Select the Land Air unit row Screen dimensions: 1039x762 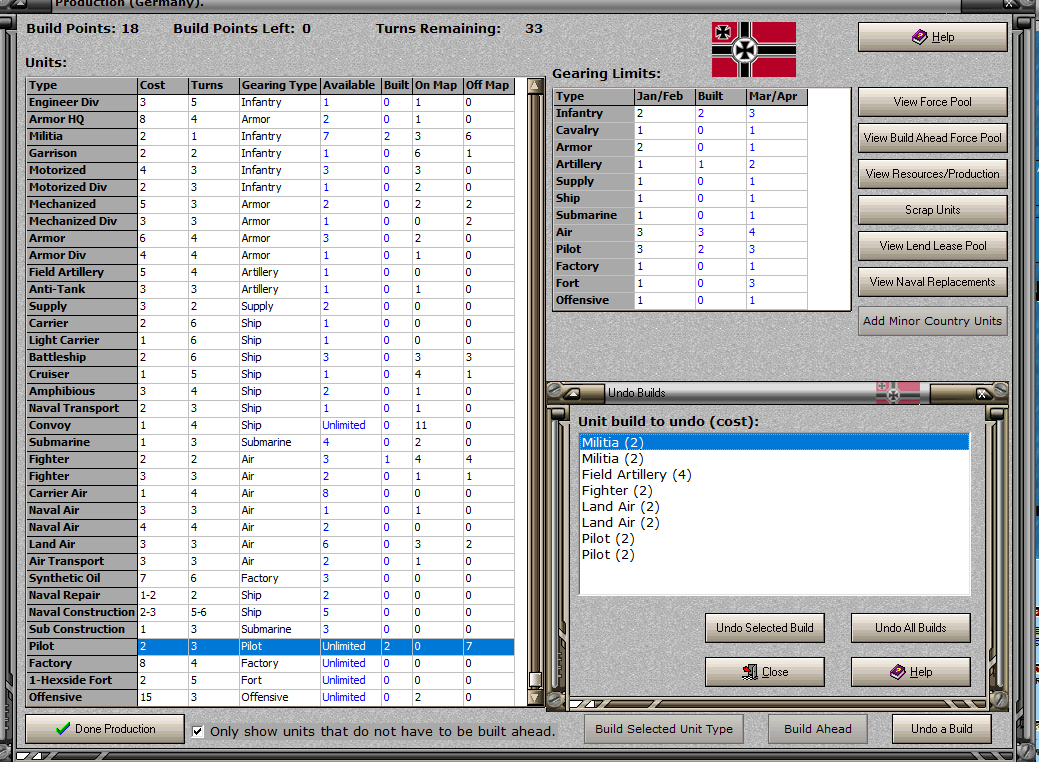click(270, 545)
